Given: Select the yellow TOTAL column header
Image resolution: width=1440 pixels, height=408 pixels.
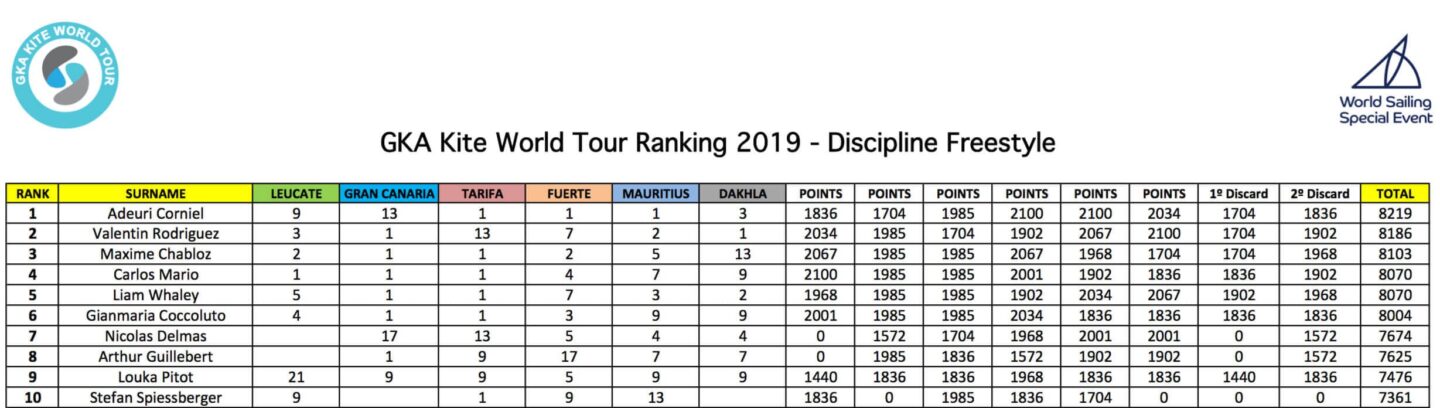Looking at the screenshot, I should tap(1395, 194).
